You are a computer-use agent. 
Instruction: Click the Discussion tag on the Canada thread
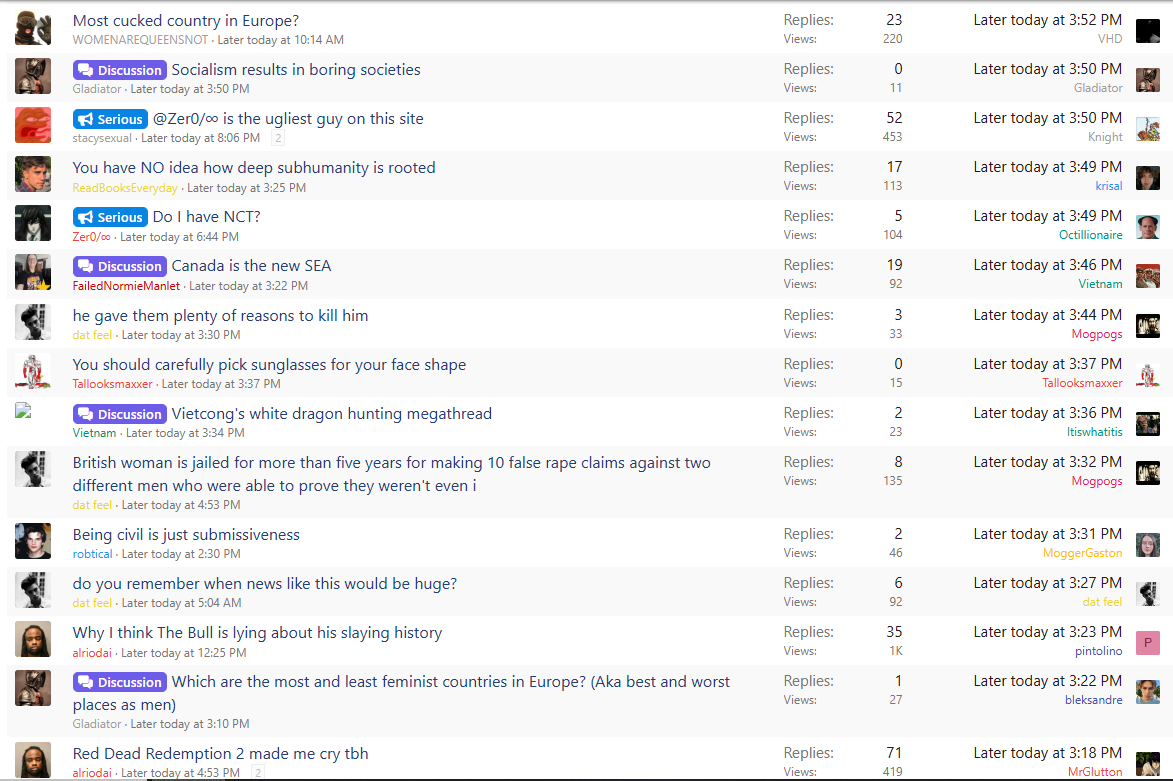click(119, 266)
